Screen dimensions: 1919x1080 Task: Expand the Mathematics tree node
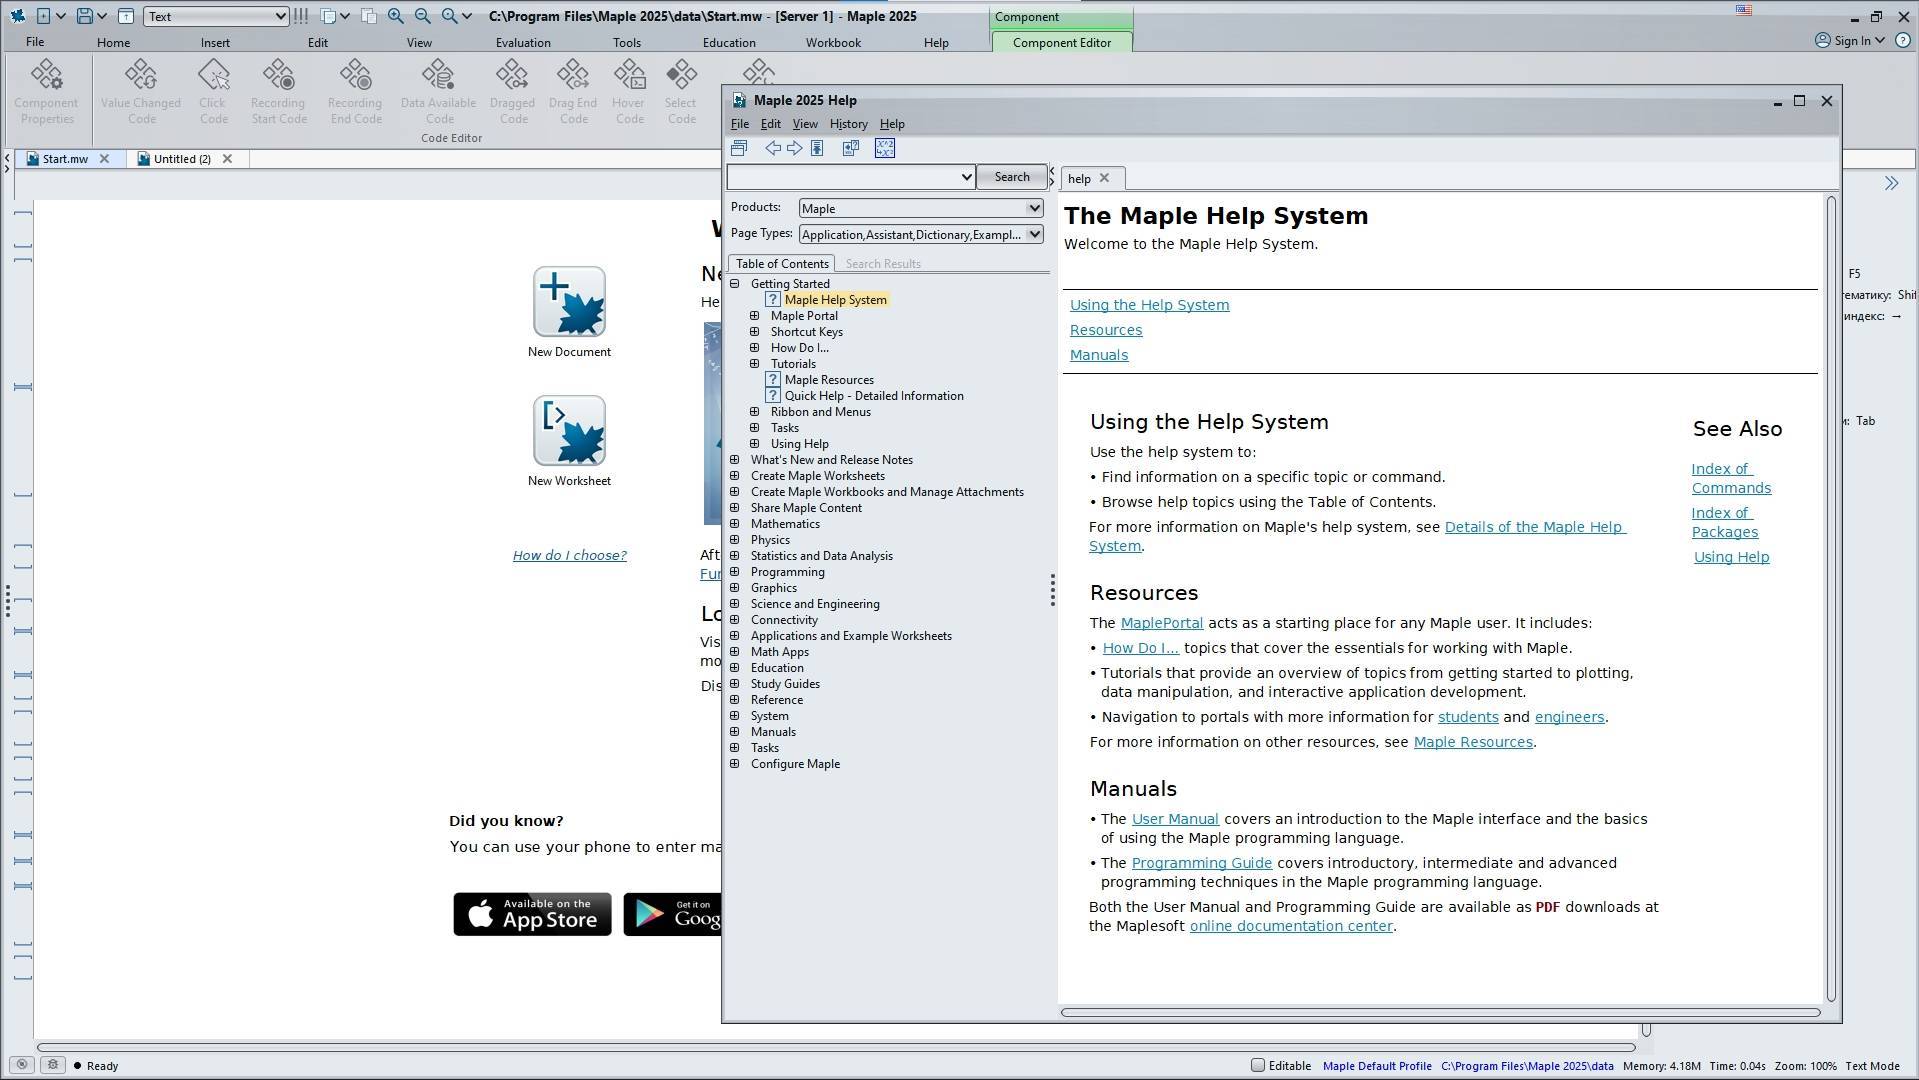(735, 524)
